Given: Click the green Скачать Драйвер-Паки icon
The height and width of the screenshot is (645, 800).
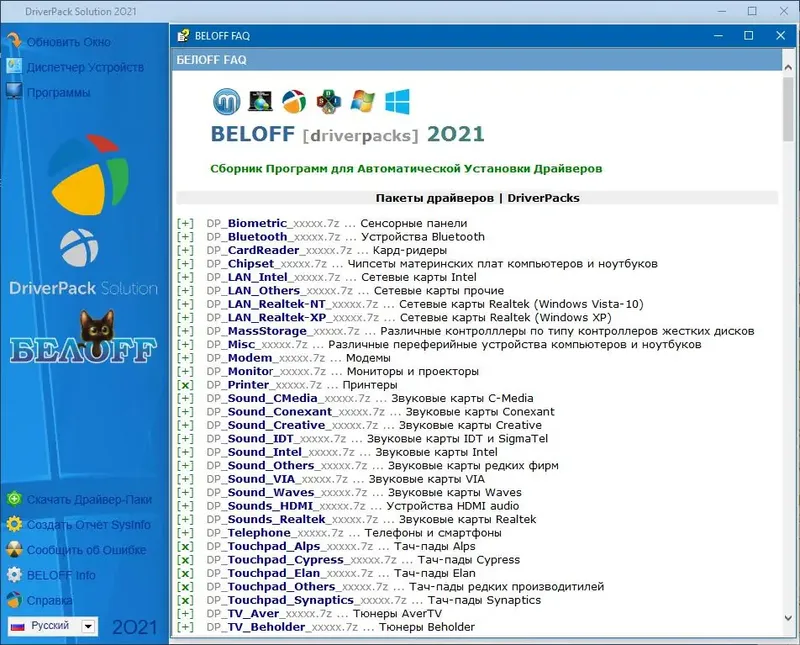Looking at the screenshot, I should tap(14, 499).
